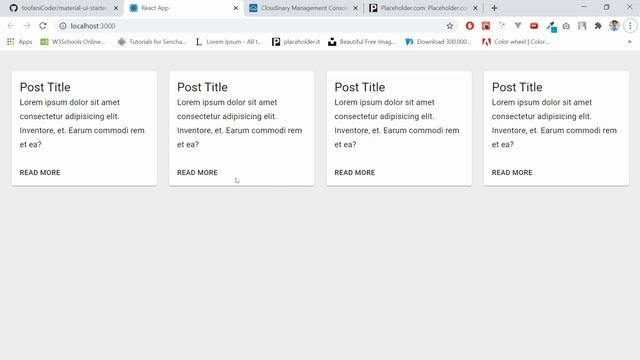Screen dimensions: 640x360
Task: Open the faint extension icon left of the funnel
Action: click(x=502, y=26)
